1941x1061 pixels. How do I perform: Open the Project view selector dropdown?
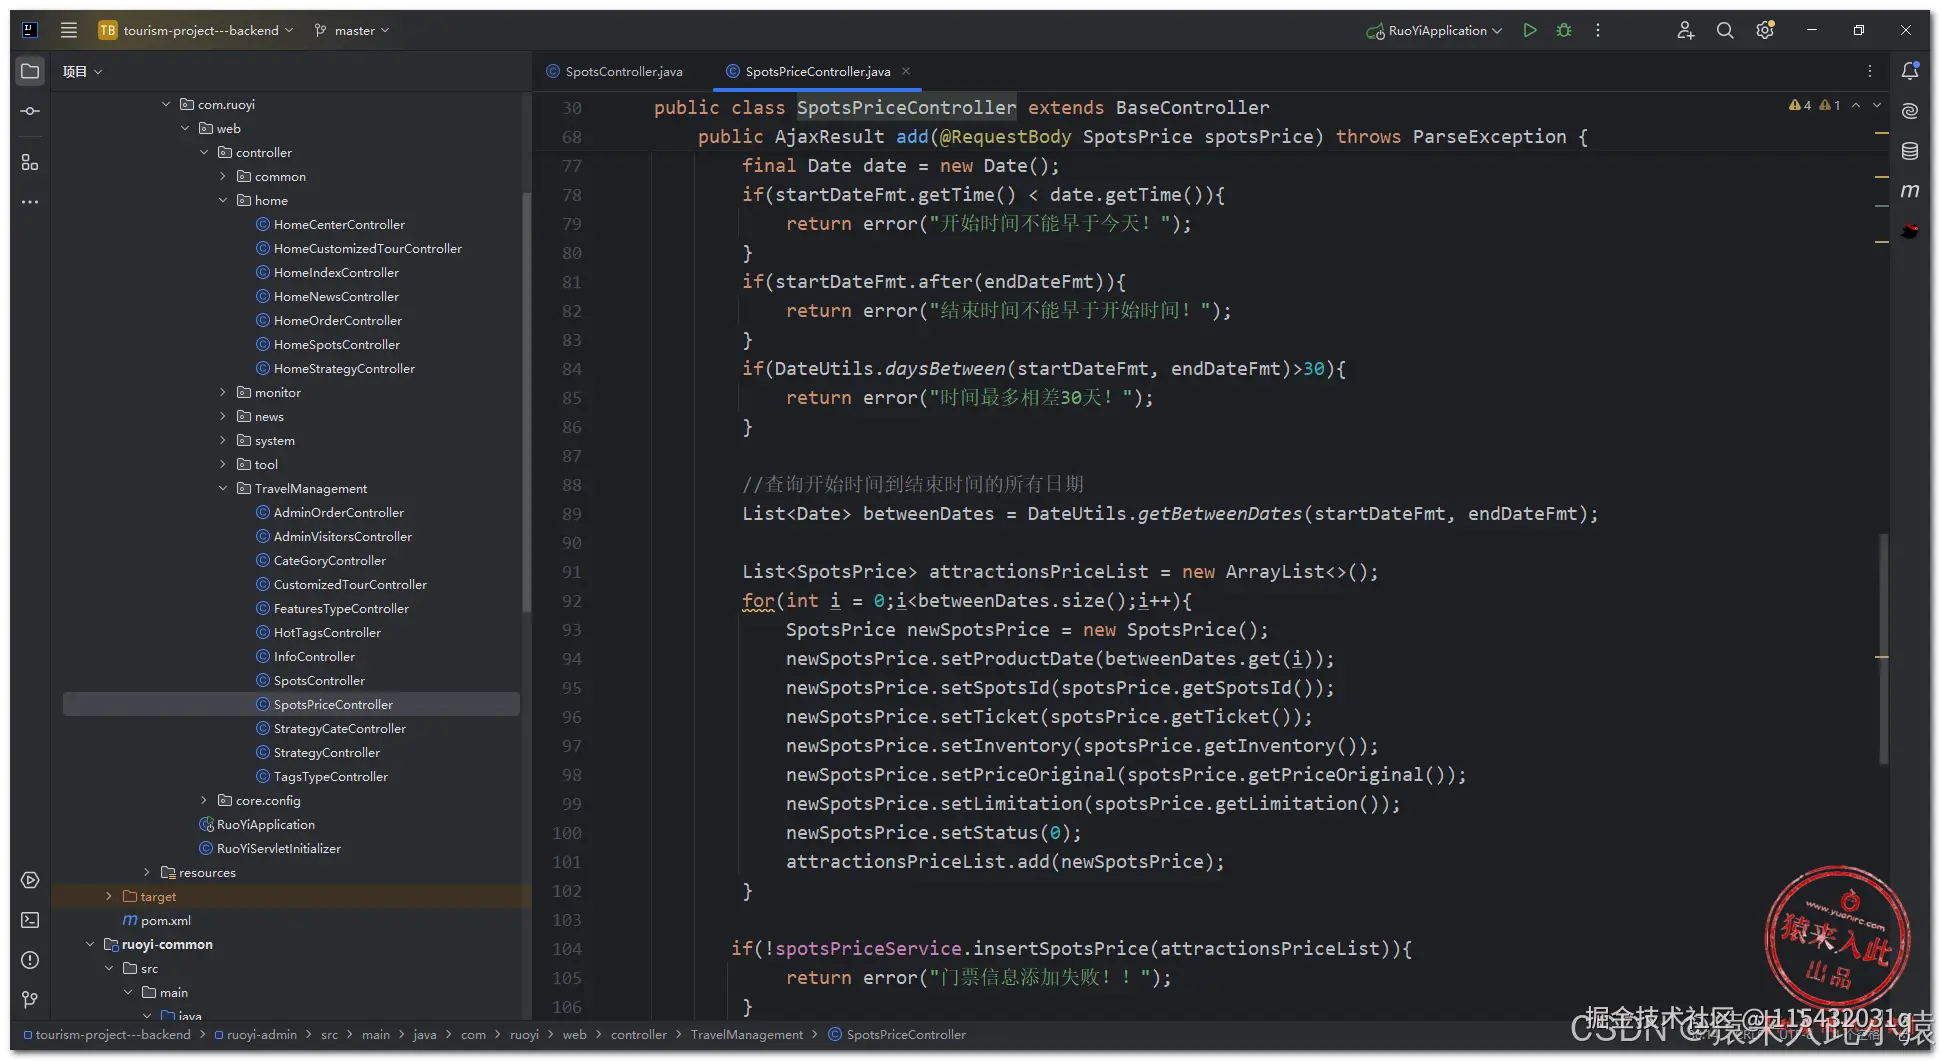coord(83,71)
